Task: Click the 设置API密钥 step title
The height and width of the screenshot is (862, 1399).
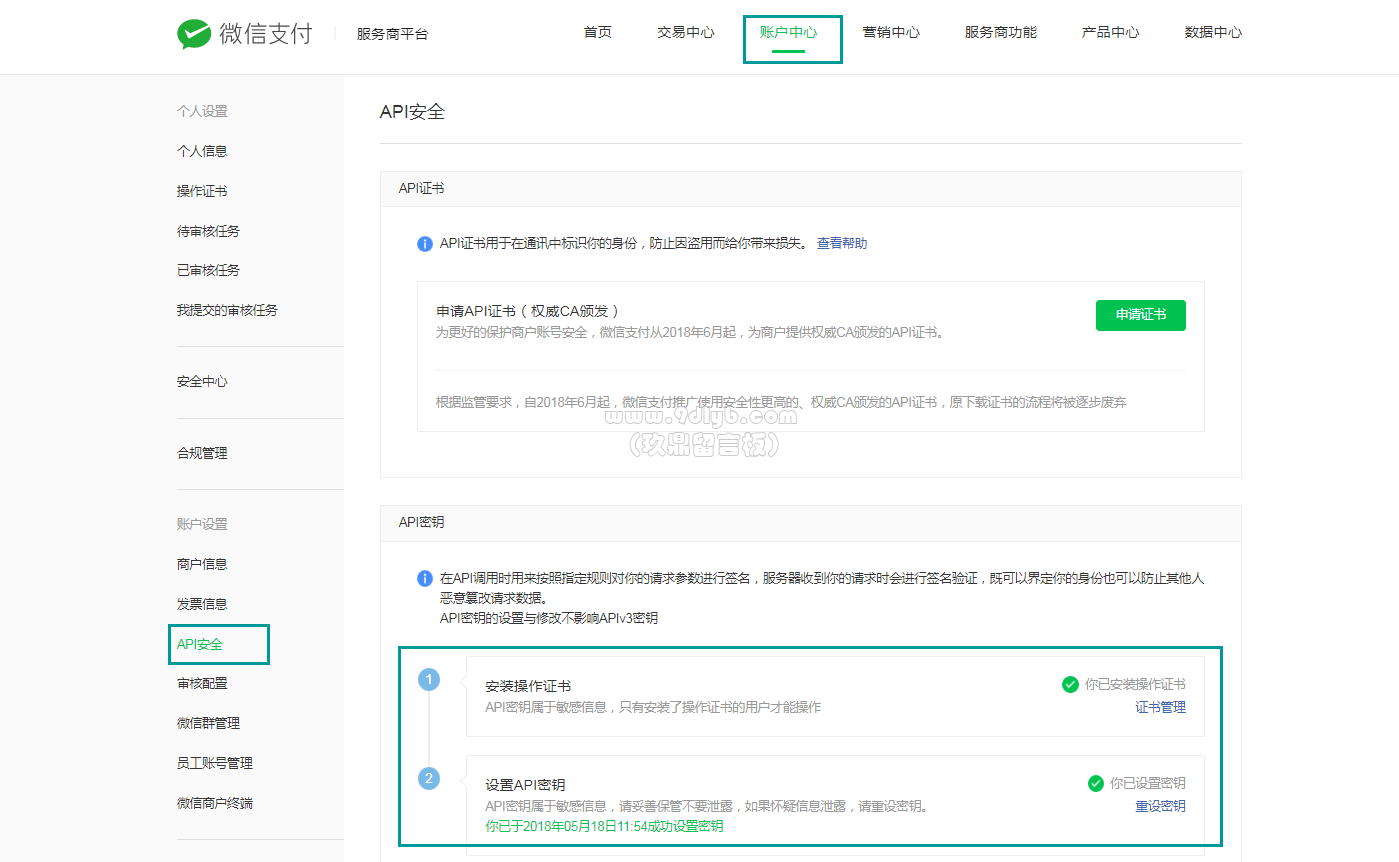Action: [x=525, y=785]
